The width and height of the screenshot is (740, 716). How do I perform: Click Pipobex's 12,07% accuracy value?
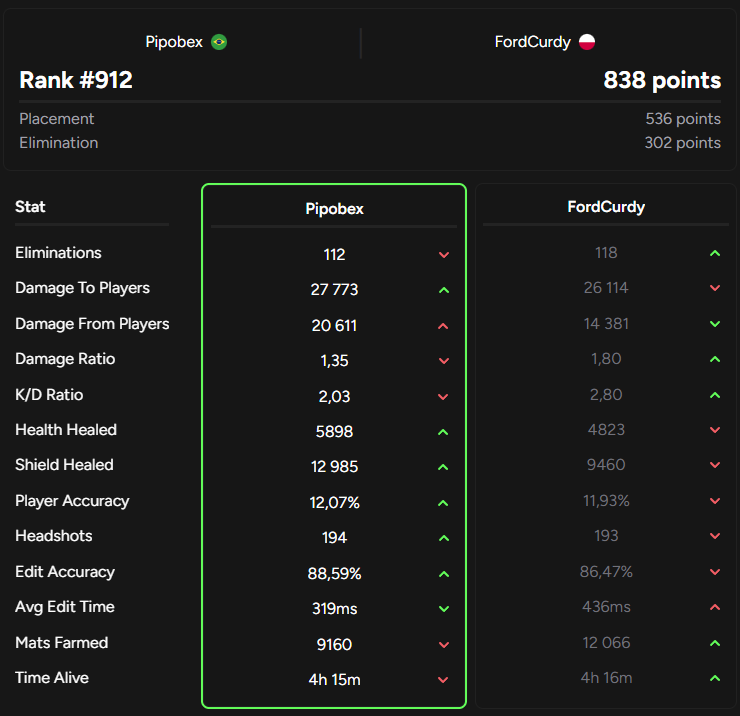[334, 503]
